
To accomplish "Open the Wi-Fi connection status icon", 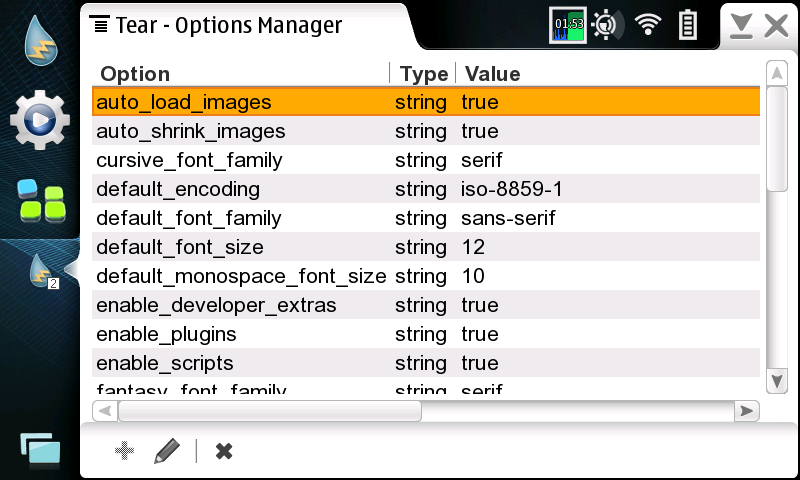I will [648, 24].
